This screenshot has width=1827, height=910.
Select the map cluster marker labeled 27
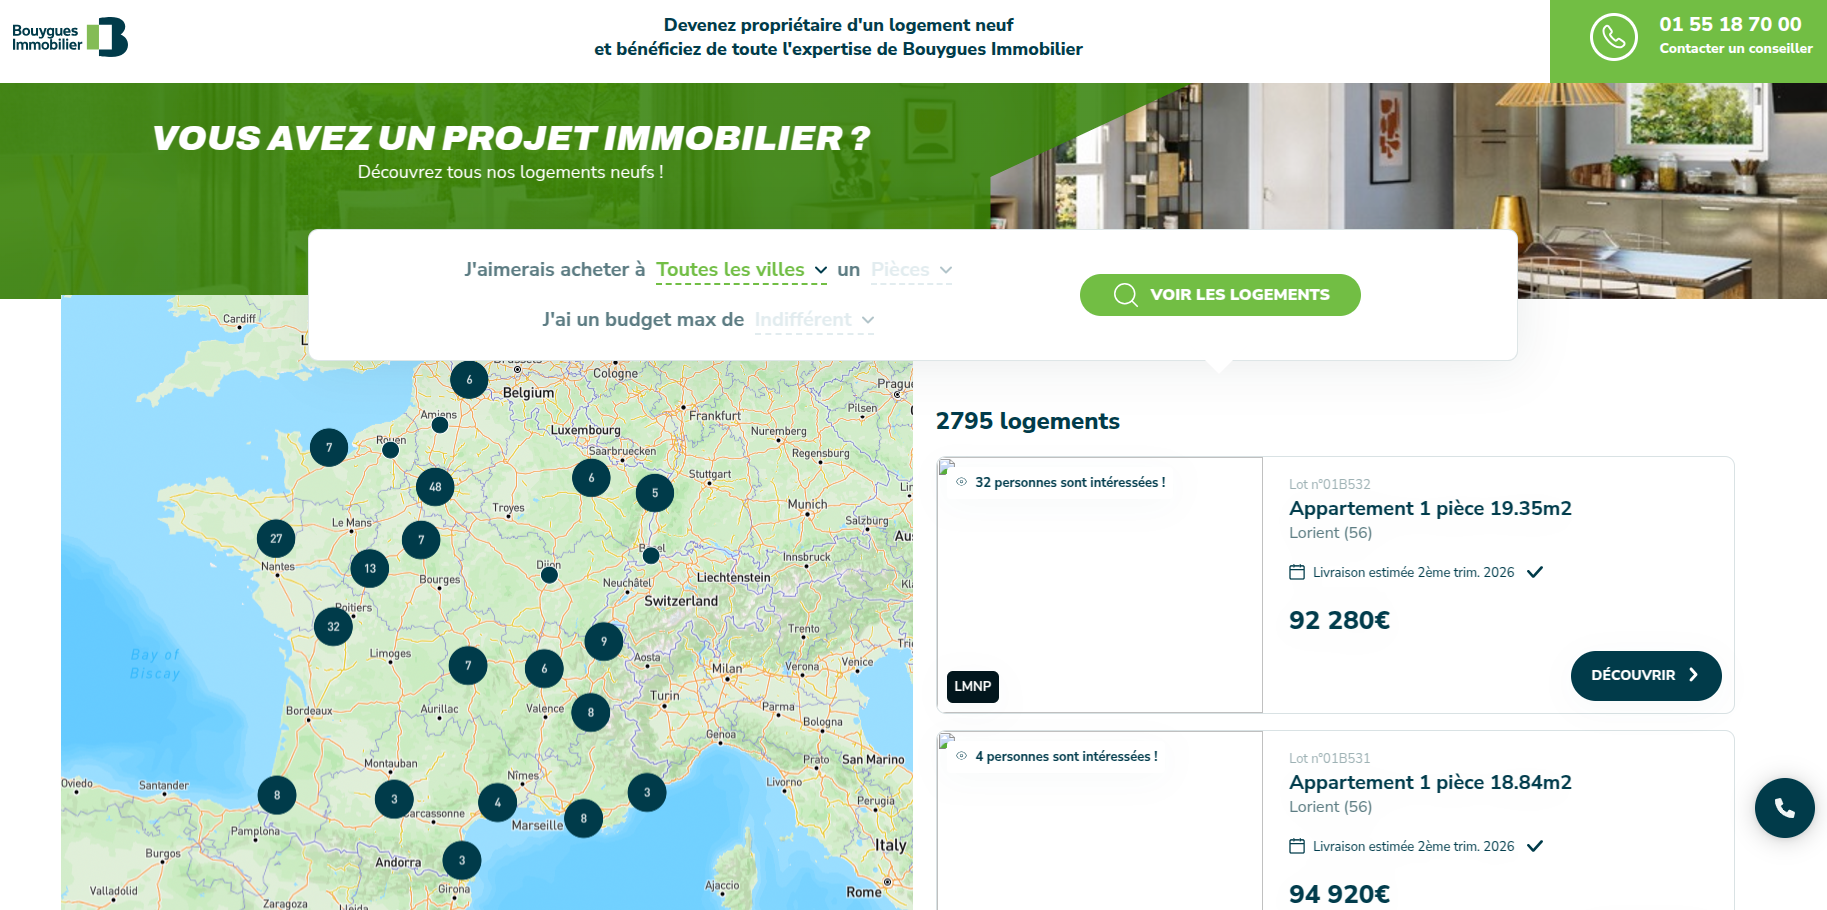point(276,539)
